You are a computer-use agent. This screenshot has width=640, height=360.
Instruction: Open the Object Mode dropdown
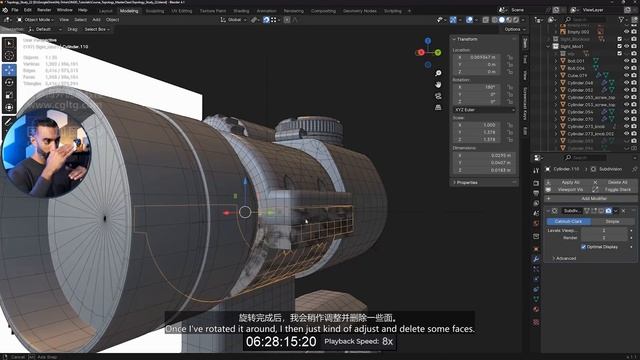pos(35,20)
